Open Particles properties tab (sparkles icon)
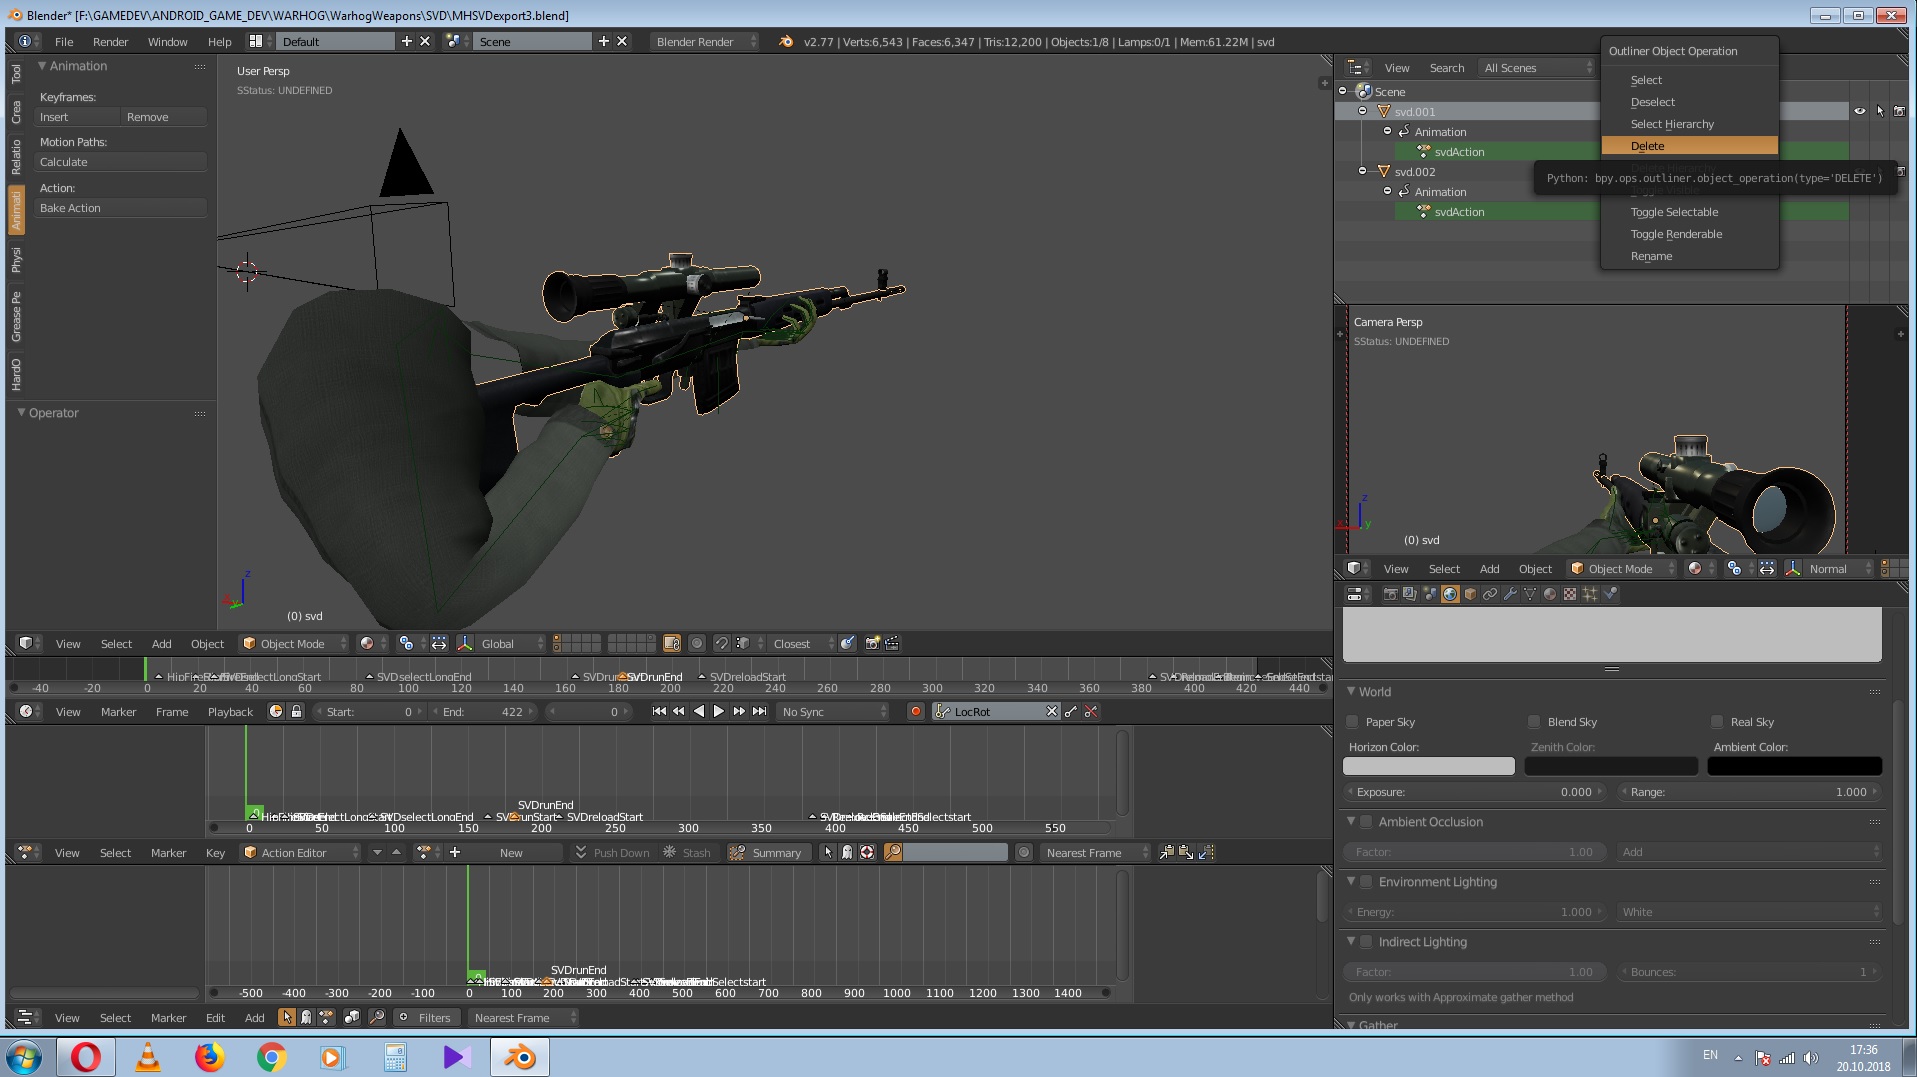The height and width of the screenshot is (1077, 1917). coord(1590,594)
